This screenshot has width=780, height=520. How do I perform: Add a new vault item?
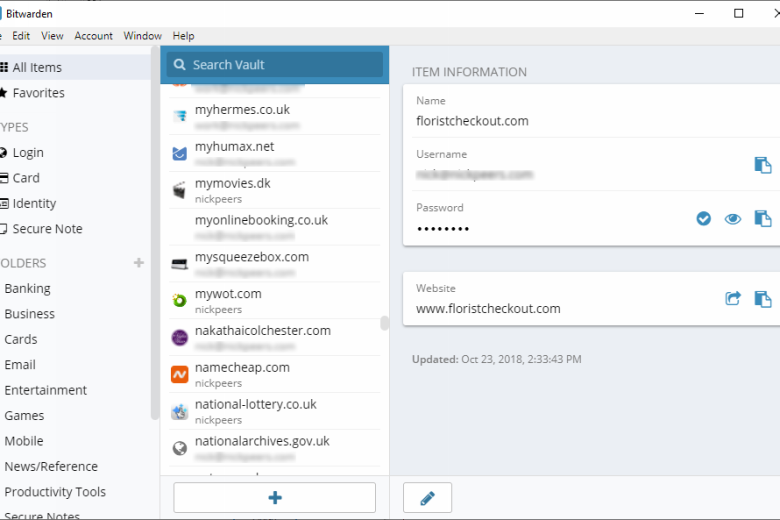coord(275,498)
